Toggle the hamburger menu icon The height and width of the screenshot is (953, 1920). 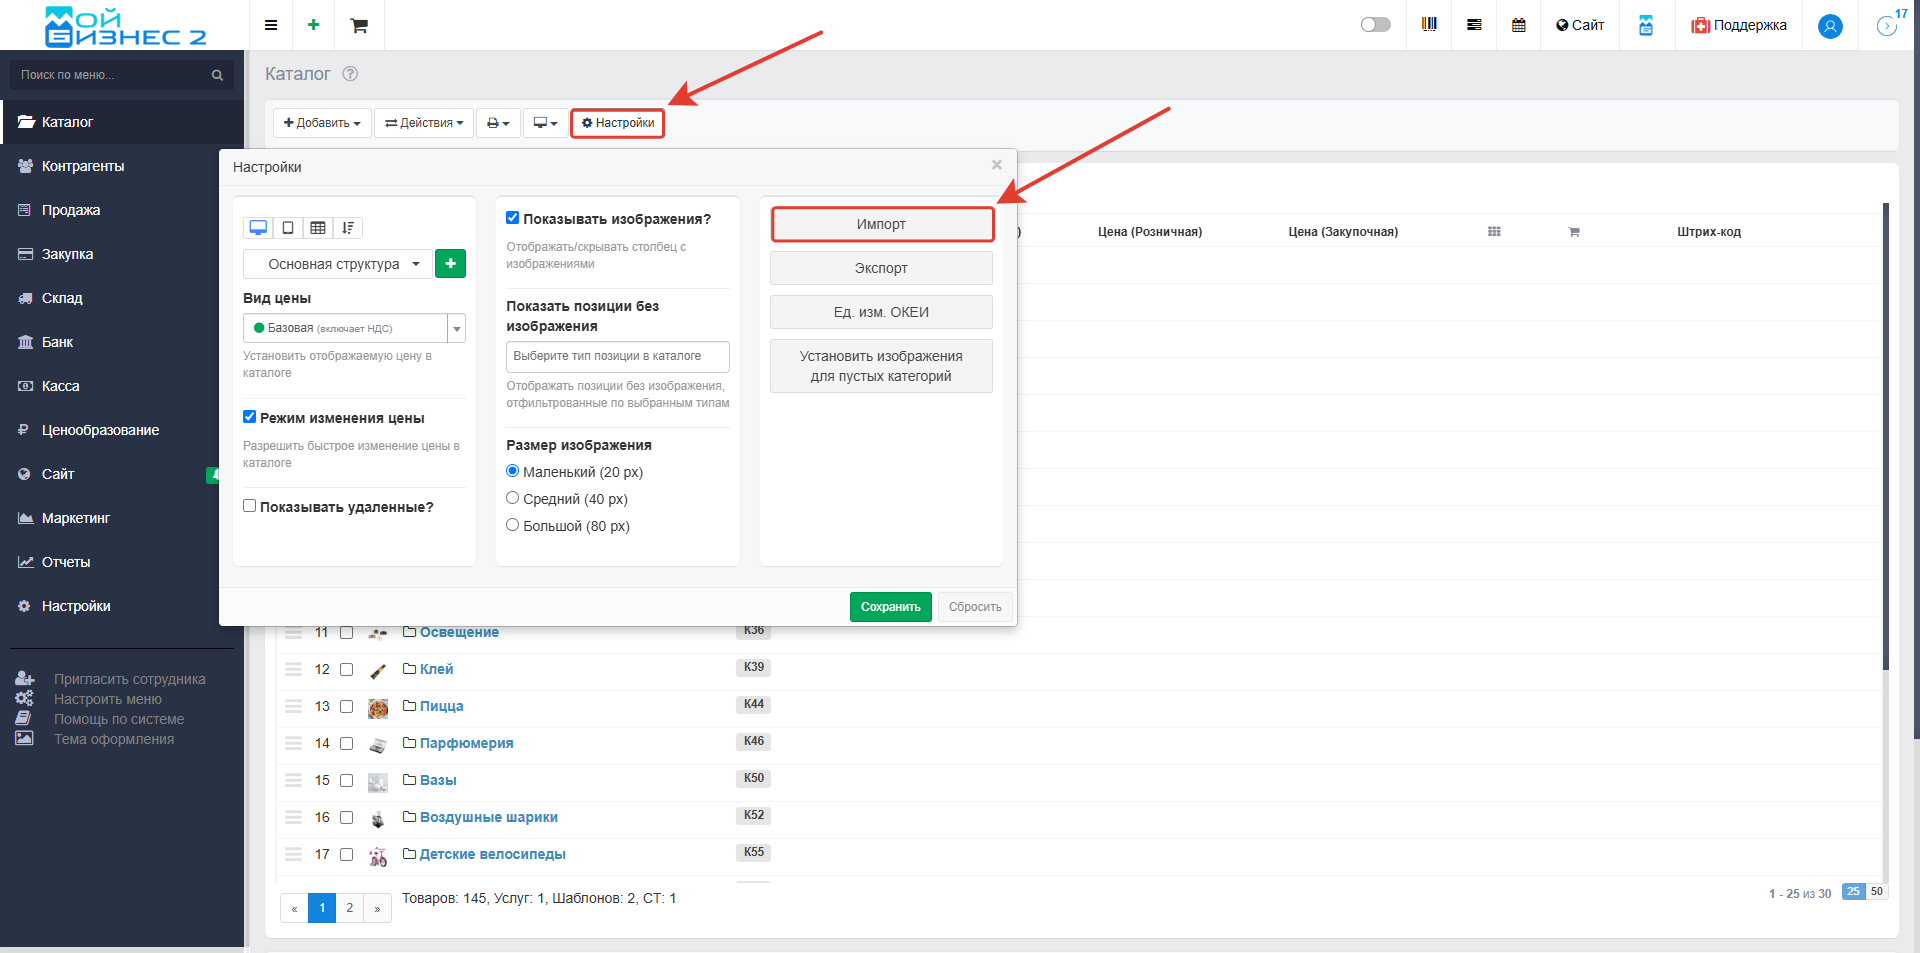(x=271, y=25)
